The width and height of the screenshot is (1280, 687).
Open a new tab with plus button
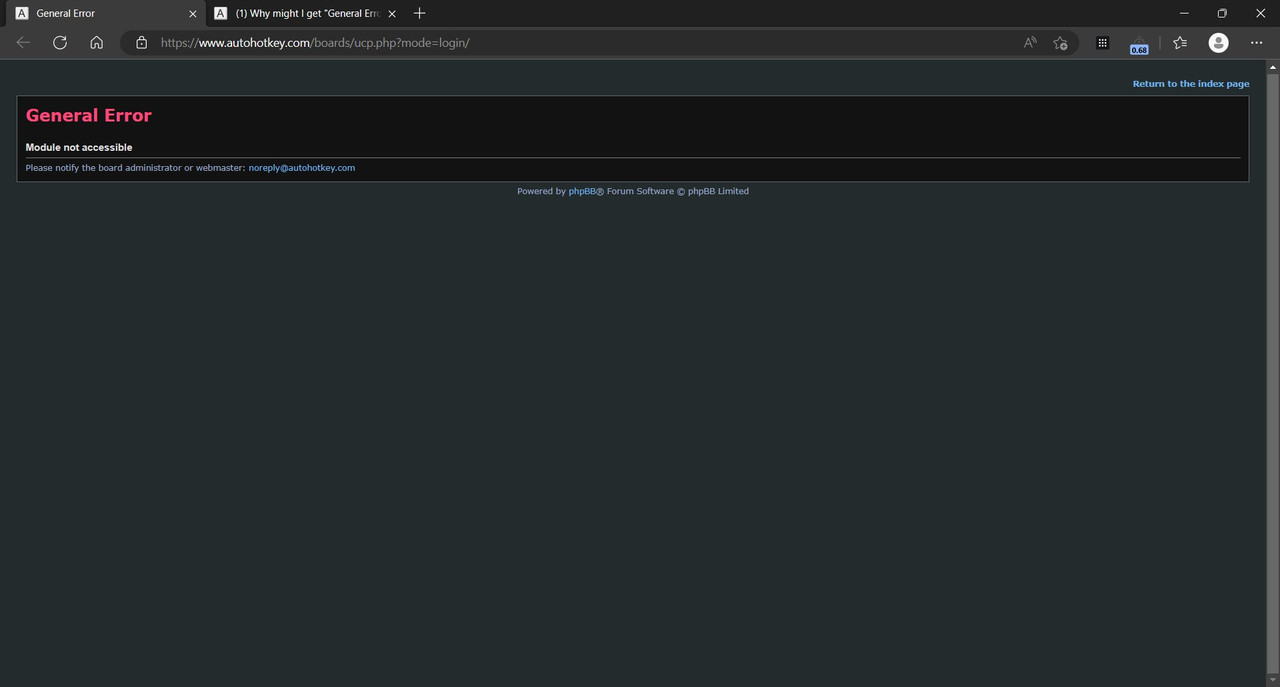pos(420,13)
